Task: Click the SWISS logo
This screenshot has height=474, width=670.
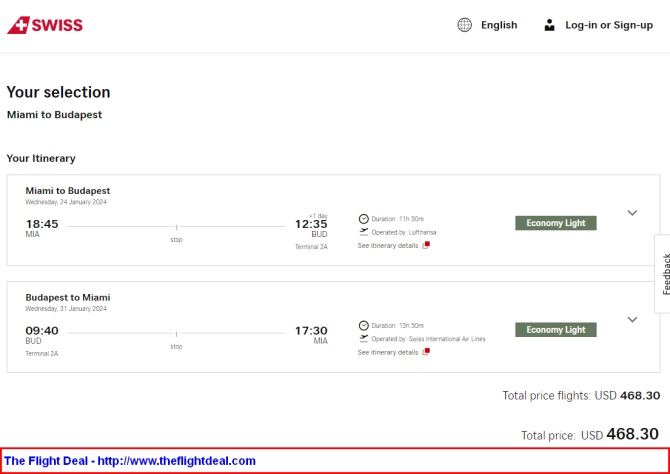Action: click(45, 25)
